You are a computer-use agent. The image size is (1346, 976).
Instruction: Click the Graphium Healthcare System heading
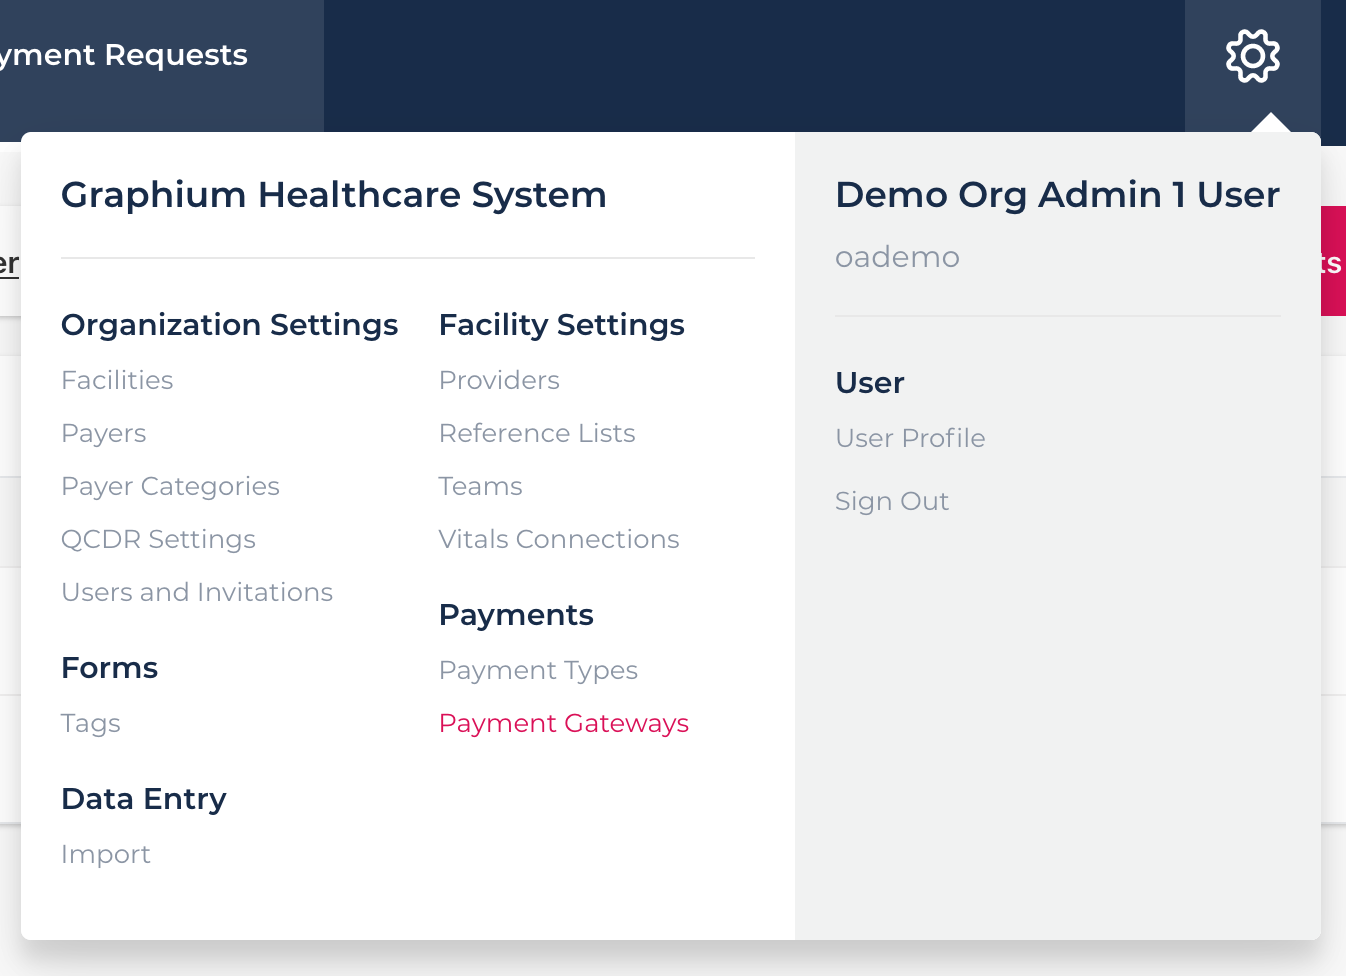click(334, 195)
